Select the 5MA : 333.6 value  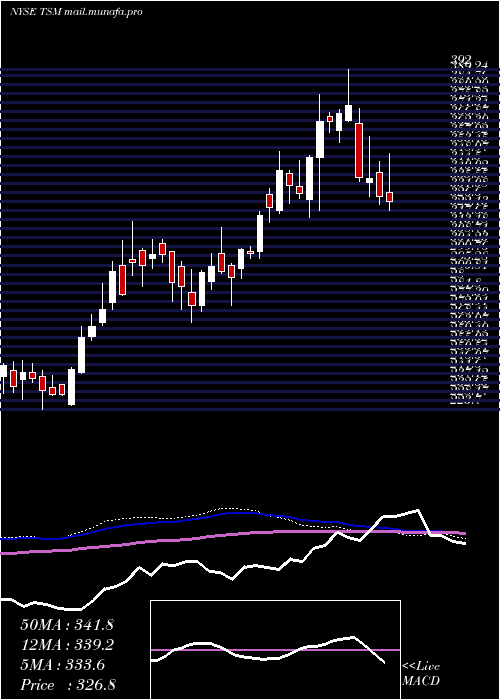click(62, 665)
